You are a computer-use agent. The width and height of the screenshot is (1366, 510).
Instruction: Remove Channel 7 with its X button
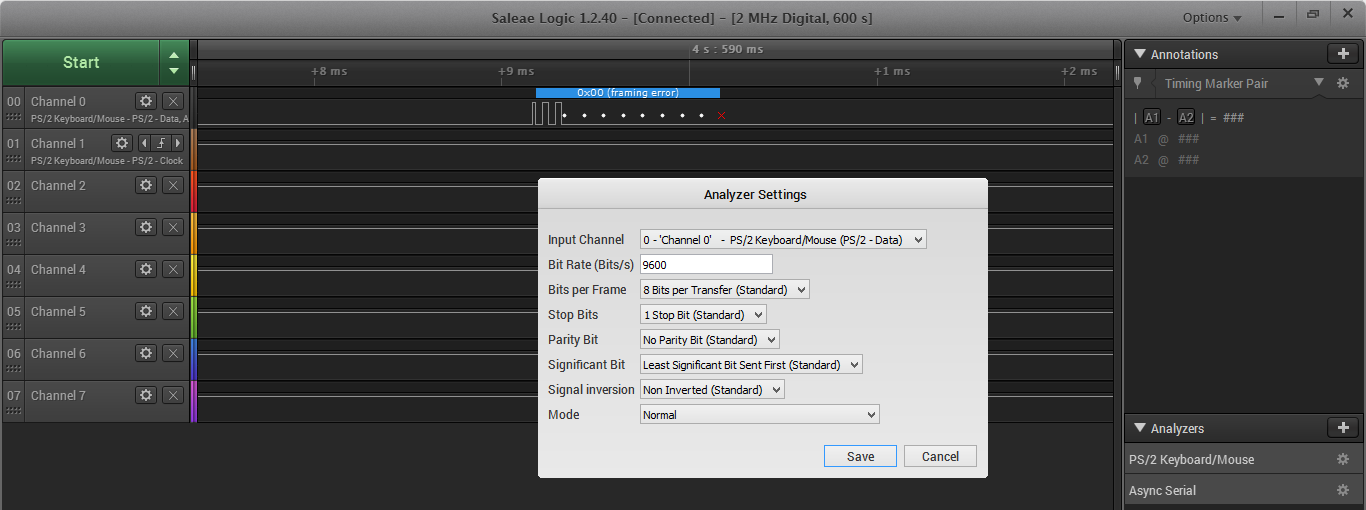pyautogui.click(x=173, y=395)
